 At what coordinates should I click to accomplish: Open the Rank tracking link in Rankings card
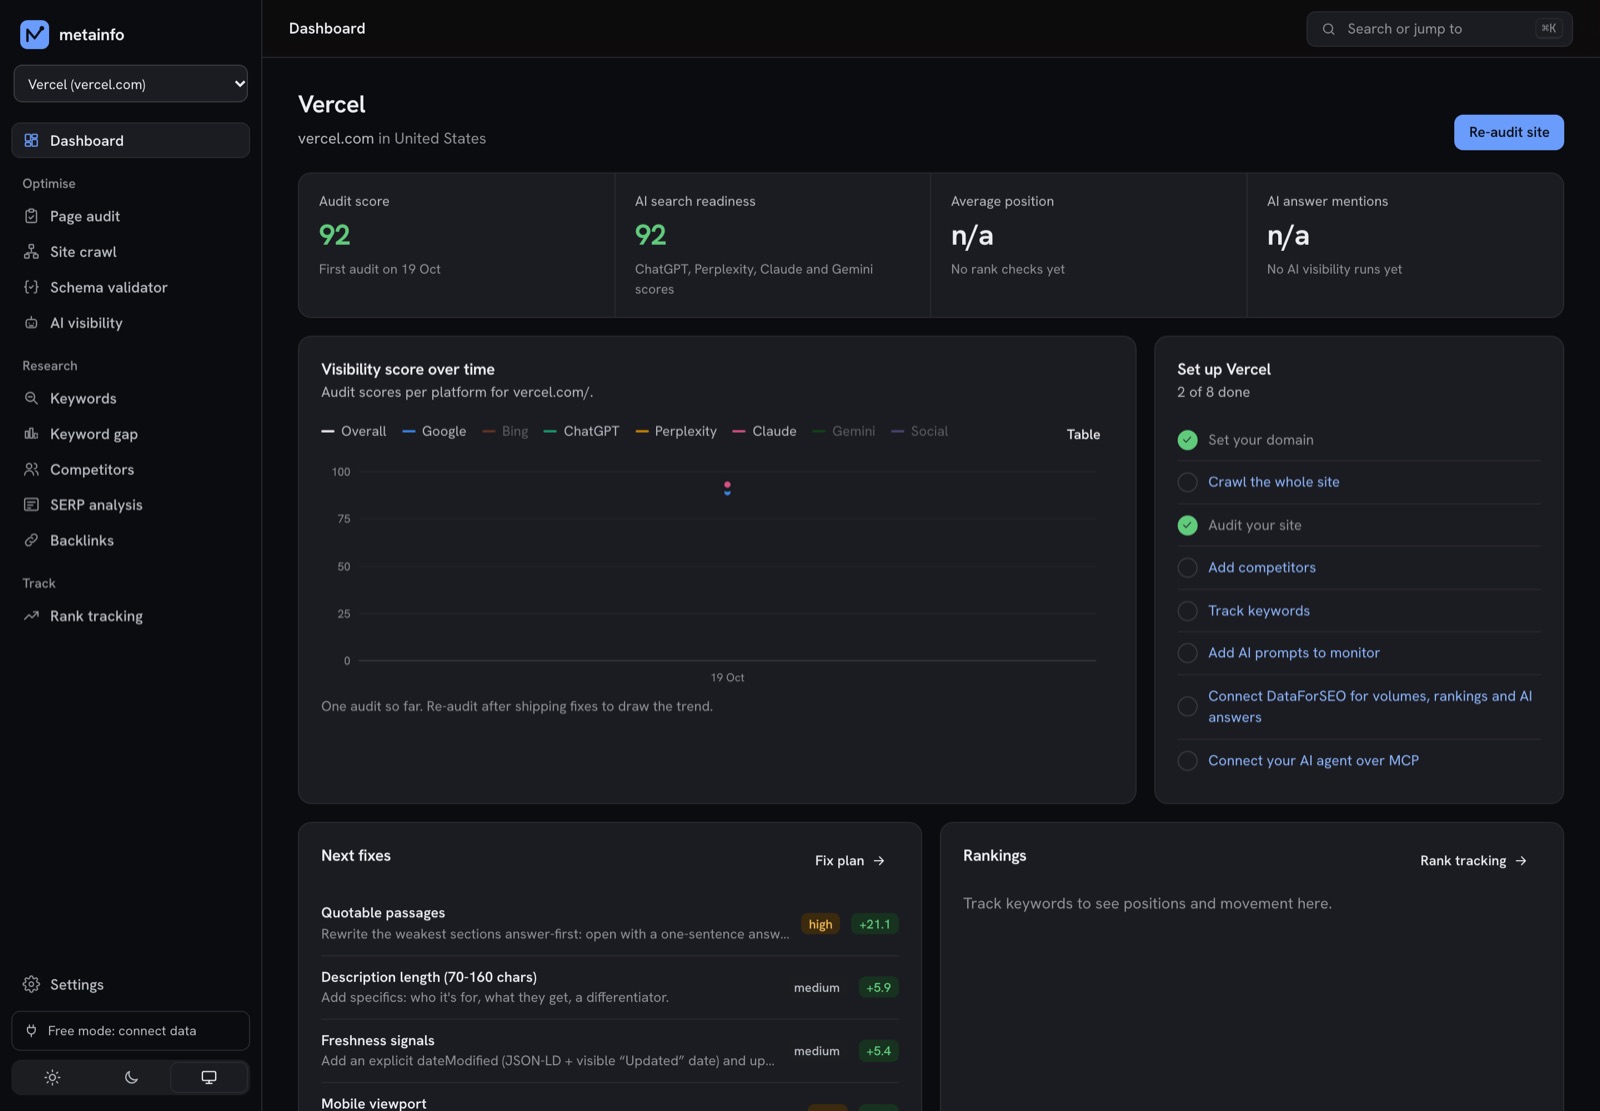pos(1473,861)
